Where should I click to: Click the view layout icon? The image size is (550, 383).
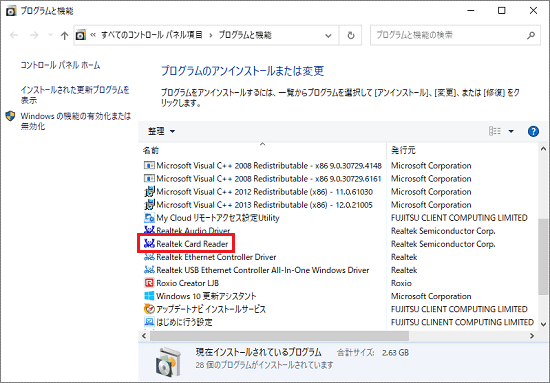click(495, 131)
